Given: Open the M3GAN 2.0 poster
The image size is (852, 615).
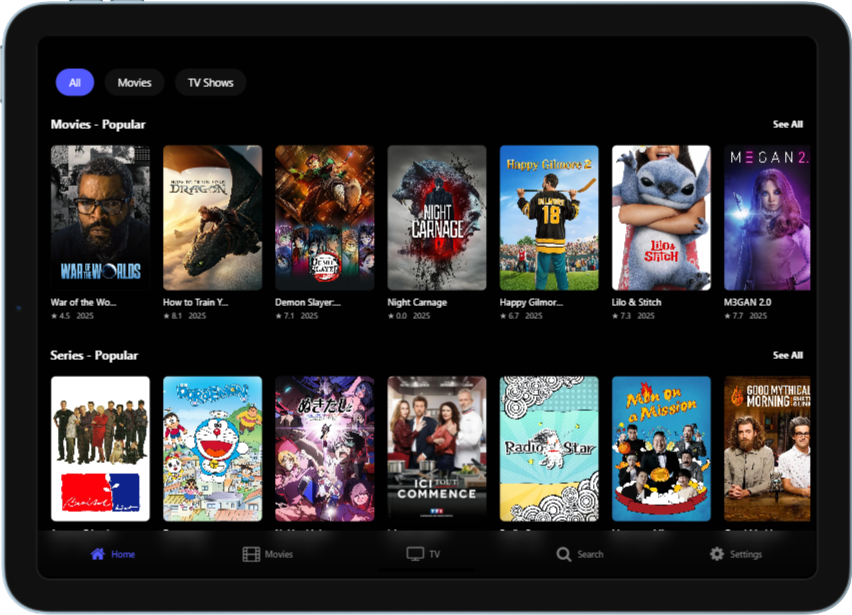Looking at the screenshot, I should pos(767,218).
